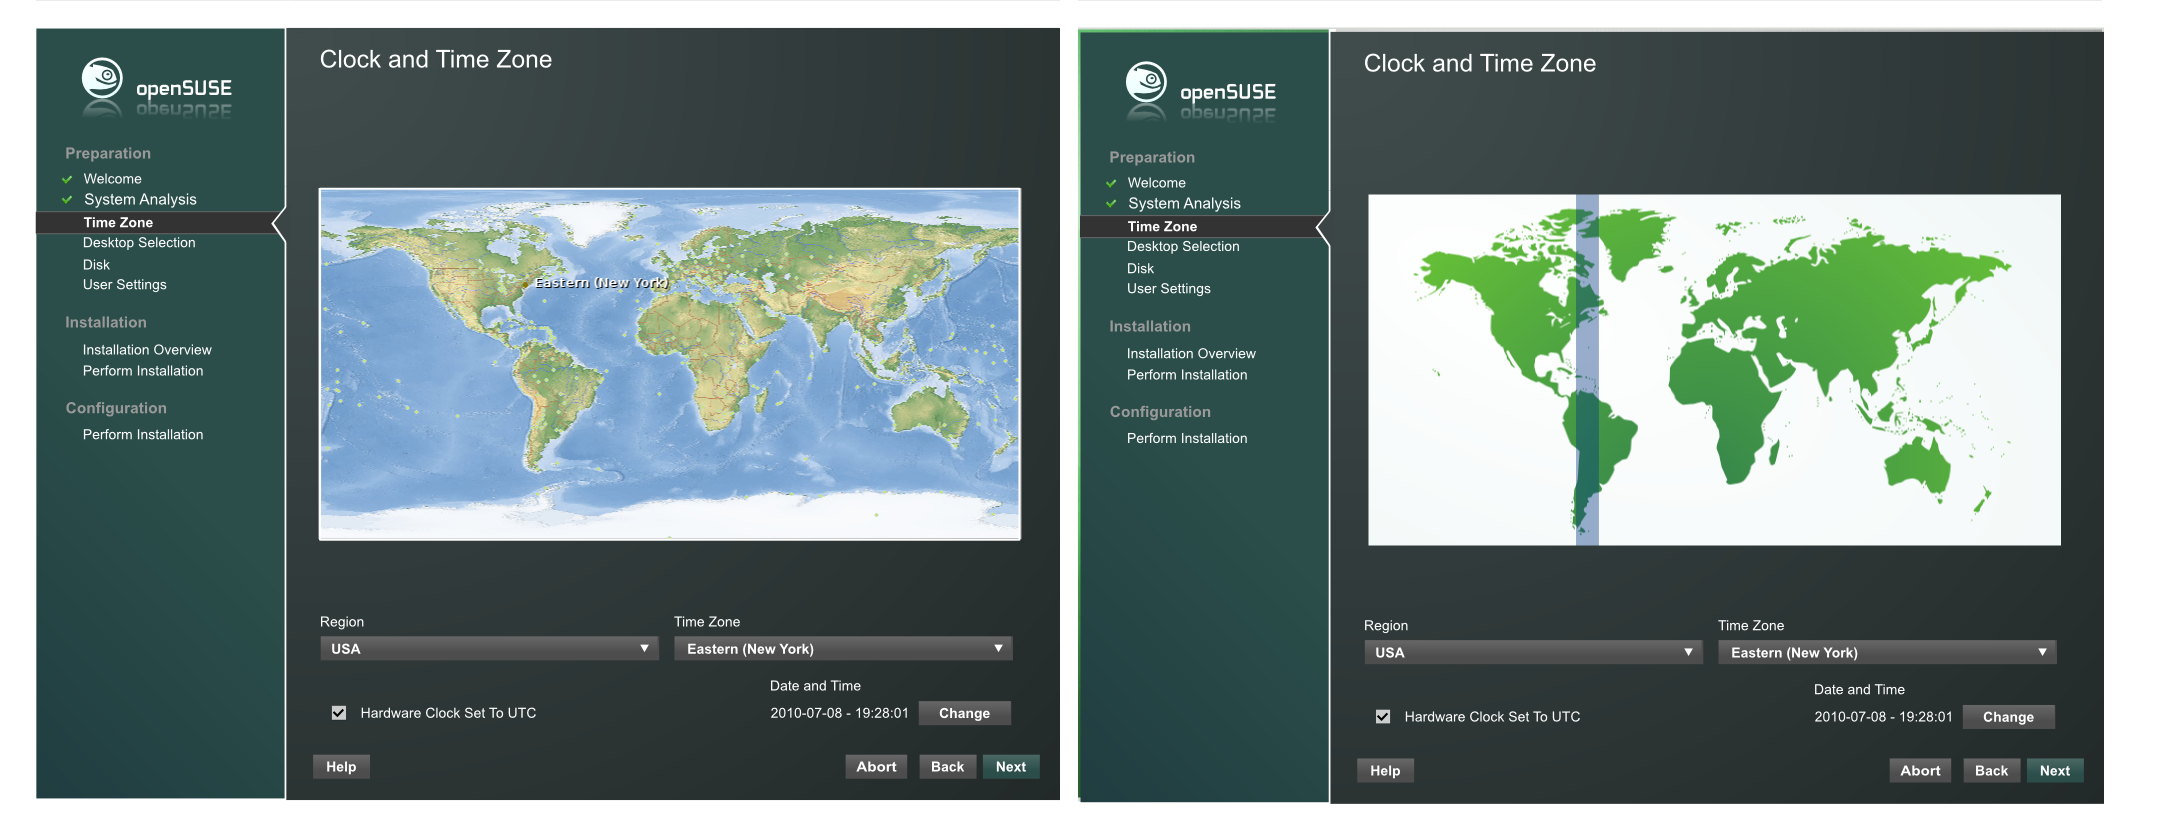
Task: Click the New York marker on the satellite map
Action: coord(526,284)
